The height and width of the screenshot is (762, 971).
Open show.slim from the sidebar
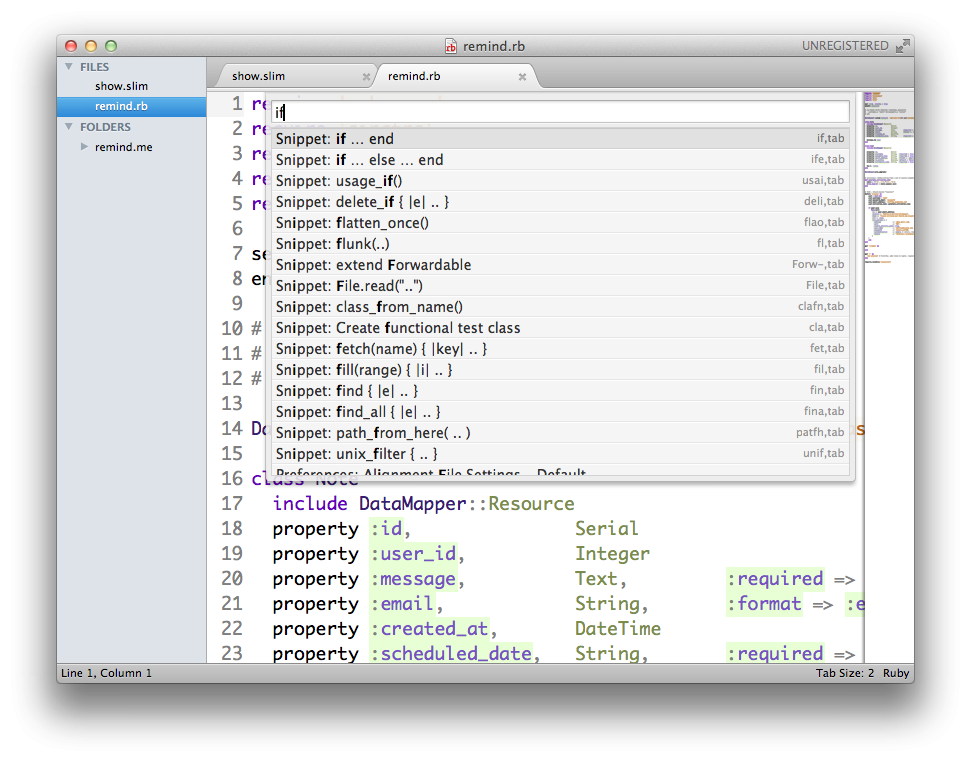(121, 86)
